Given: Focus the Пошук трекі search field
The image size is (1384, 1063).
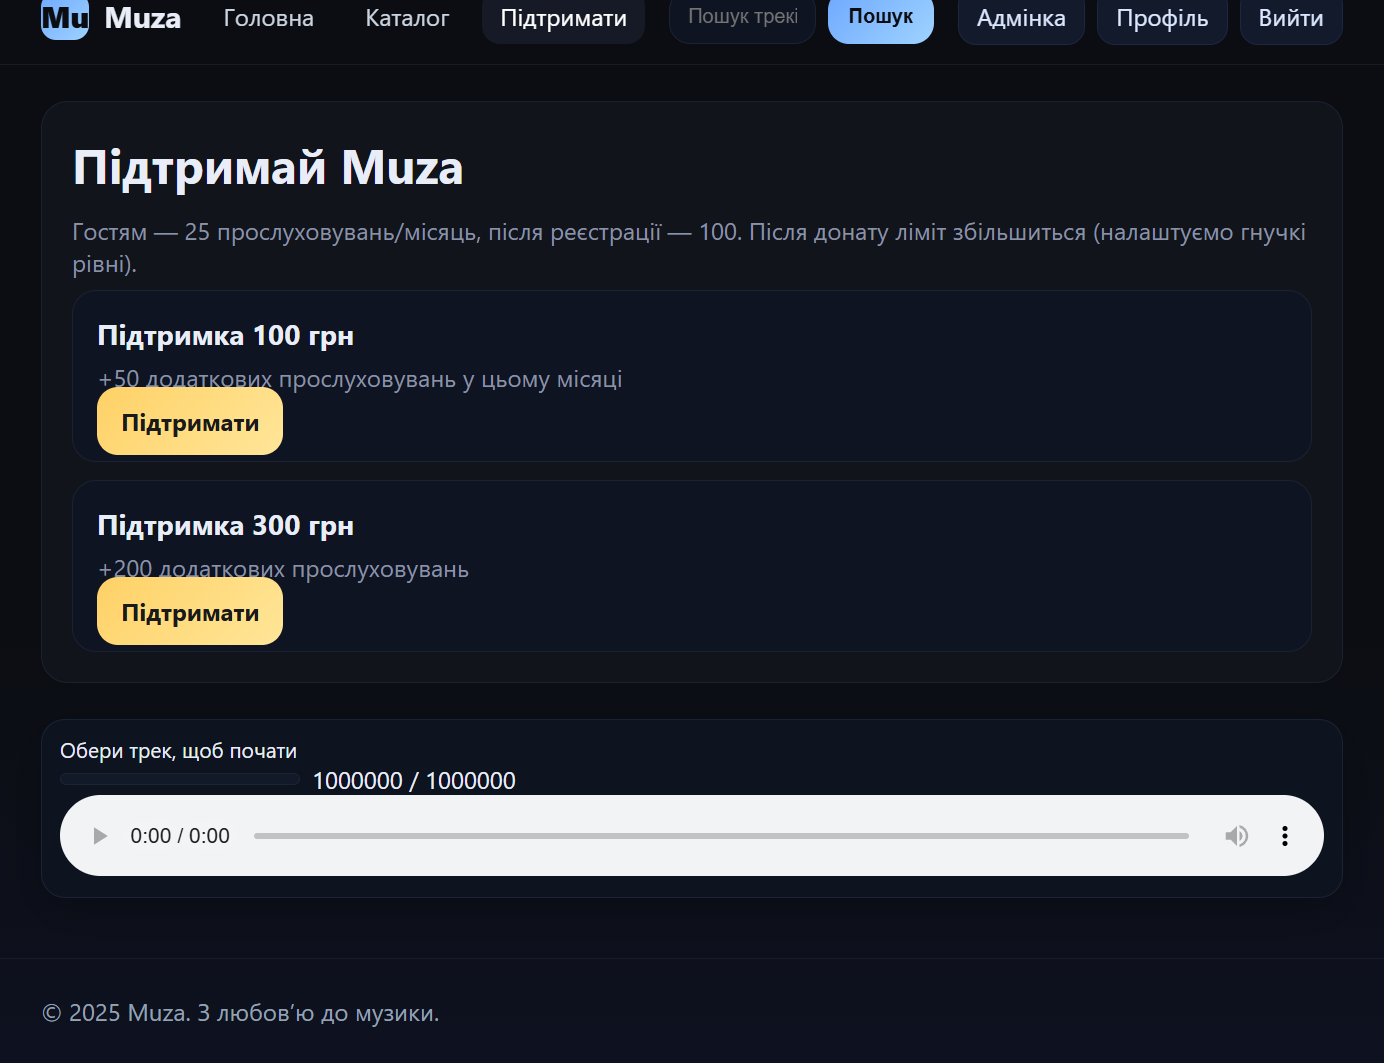Looking at the screenshot, I should [742, 17].
